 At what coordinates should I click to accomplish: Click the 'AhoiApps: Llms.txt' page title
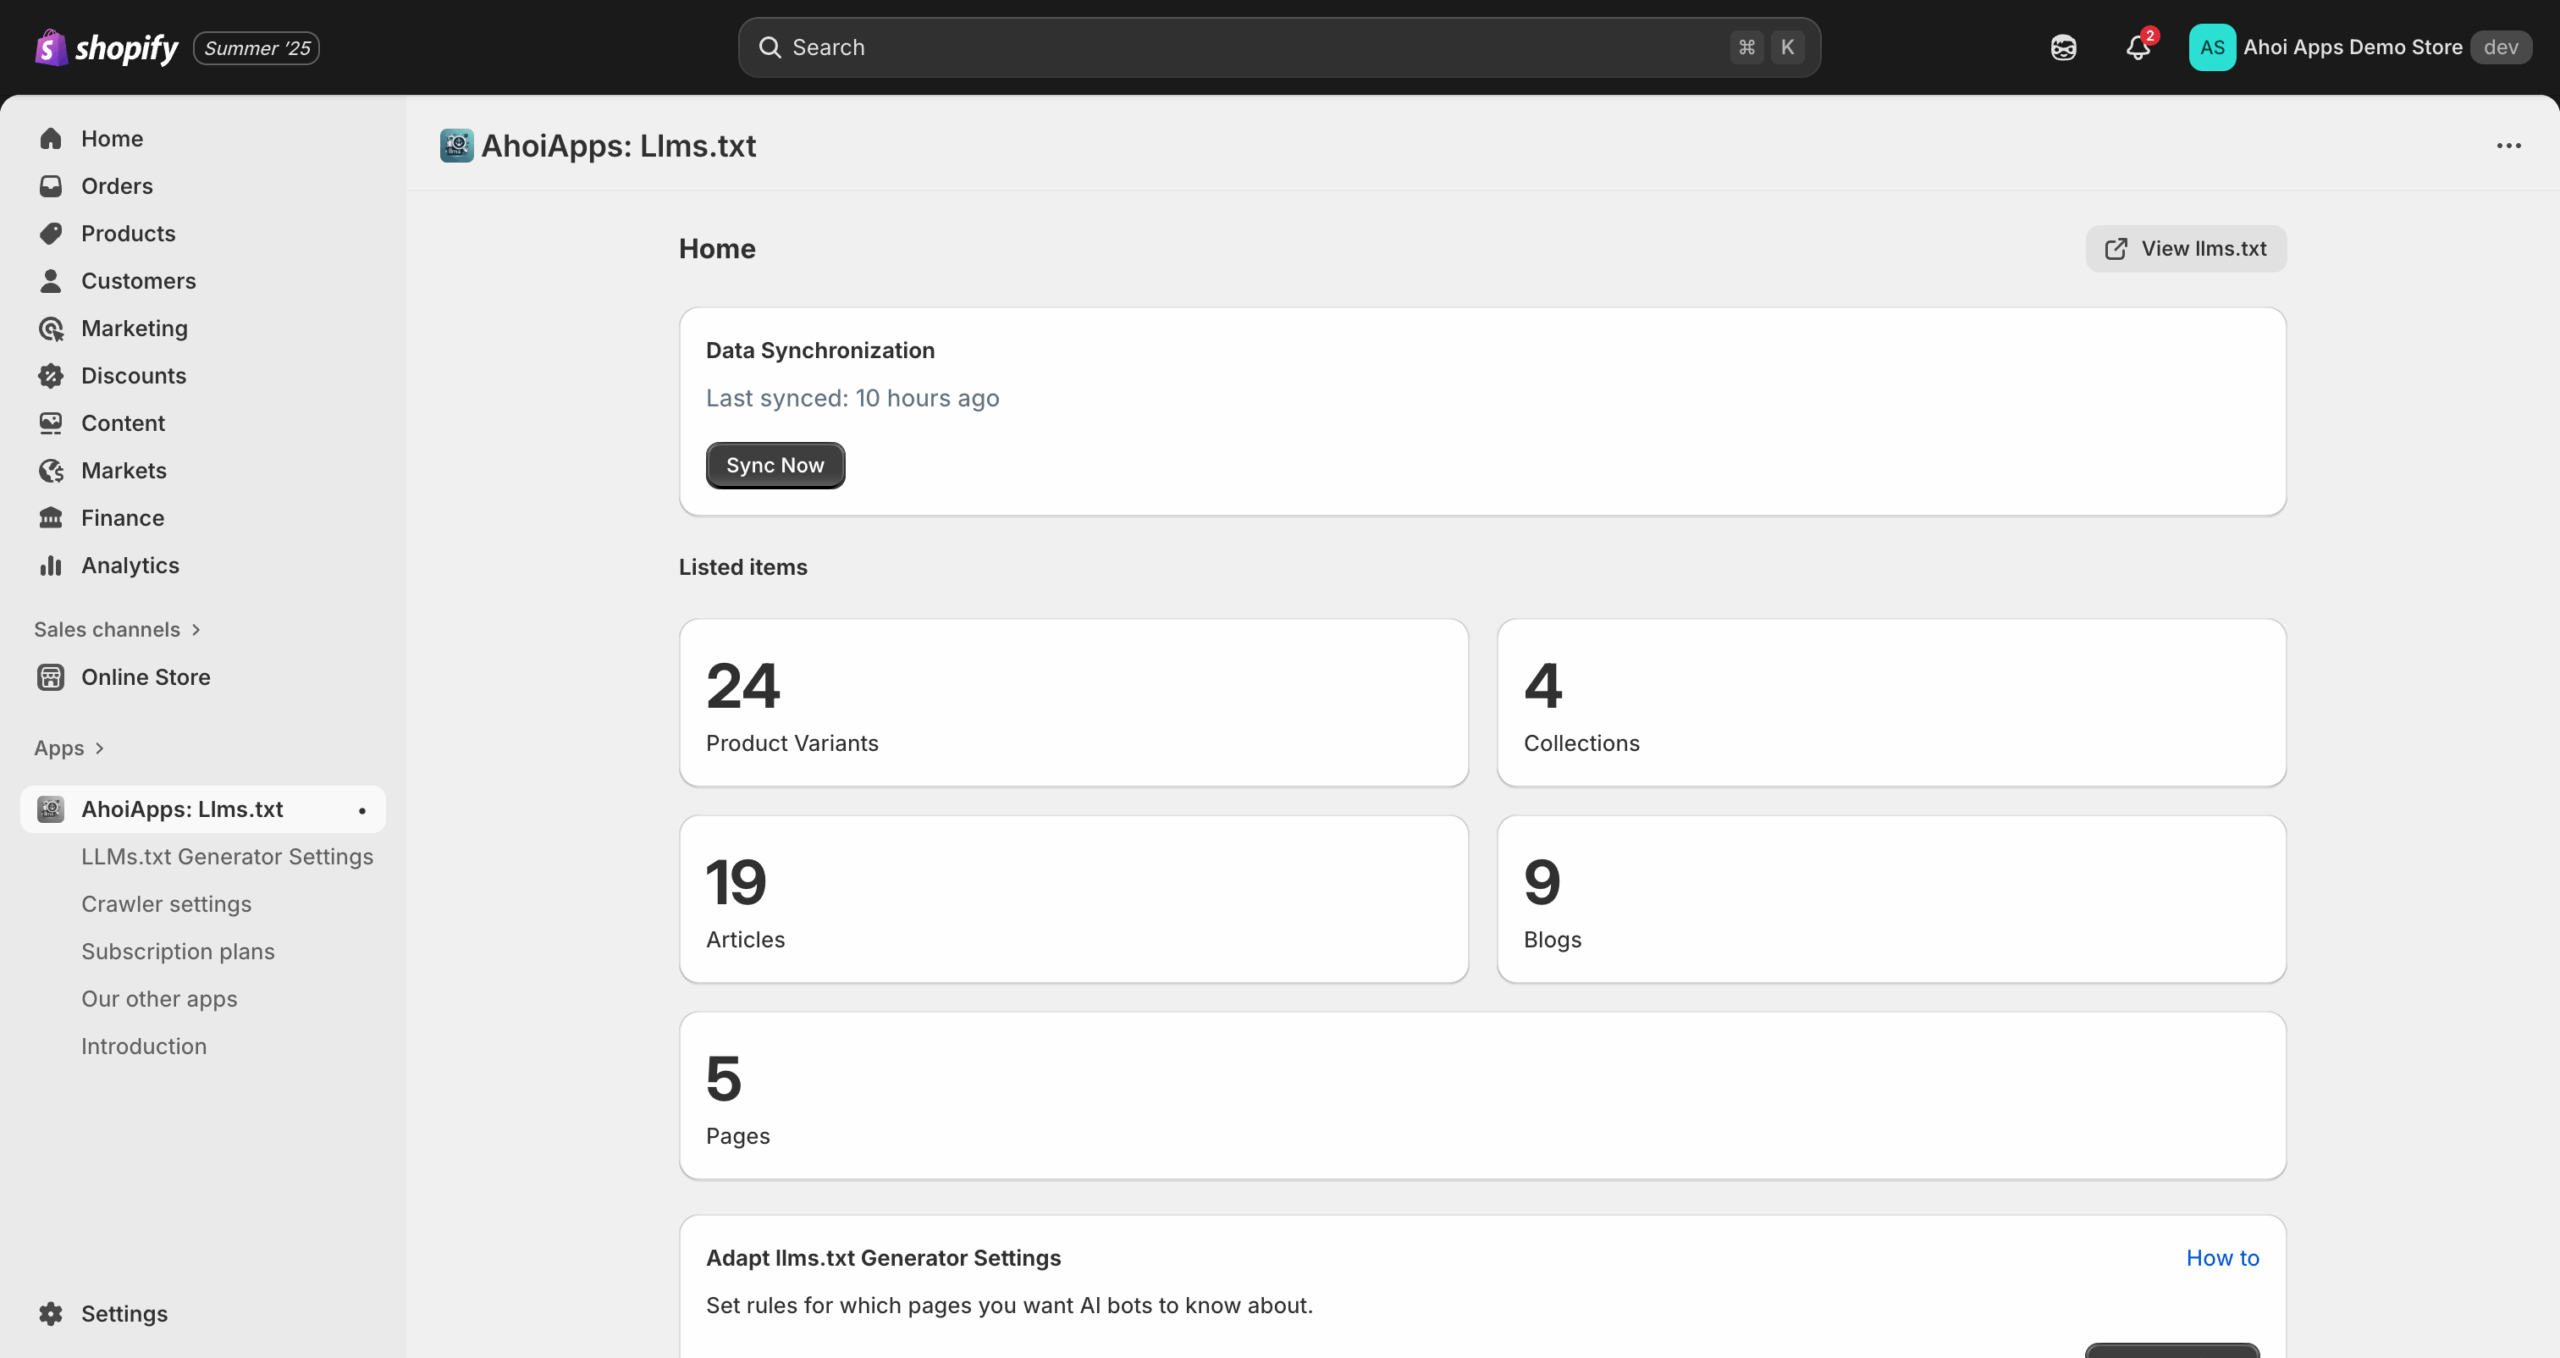tap(618, 146)
